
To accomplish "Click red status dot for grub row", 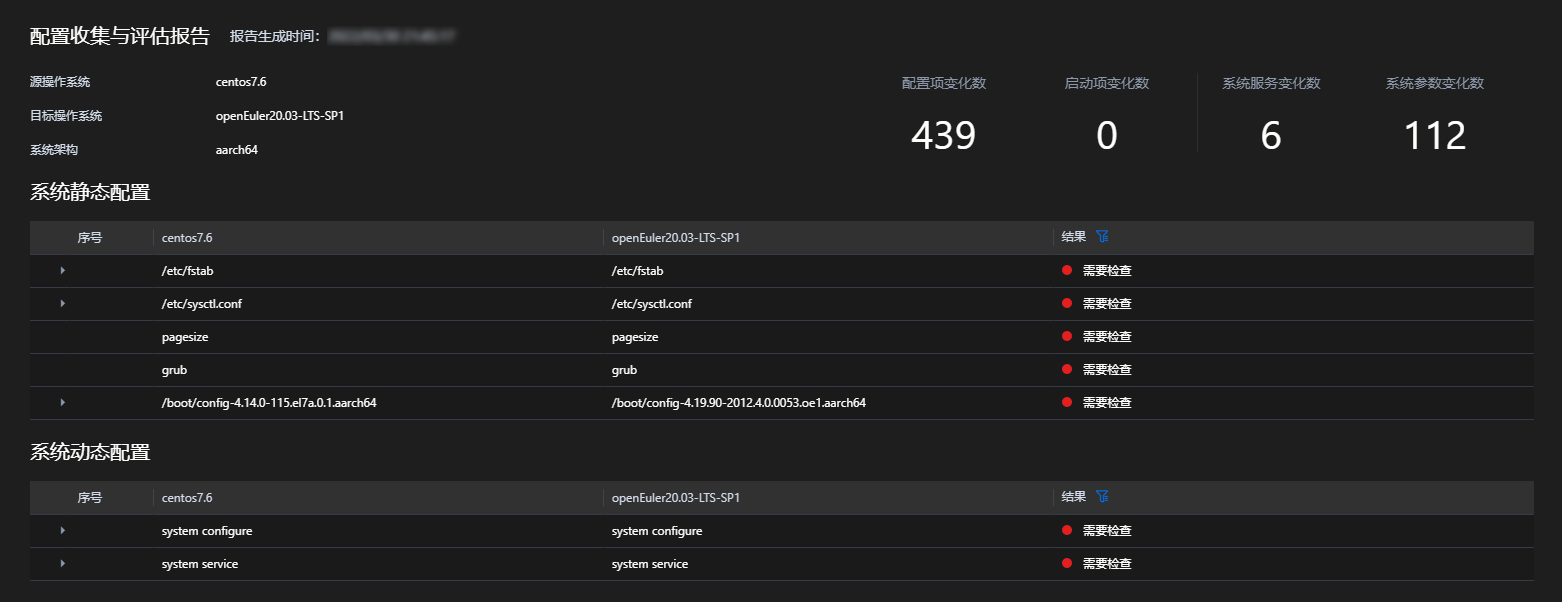I will click(1067, 370).
